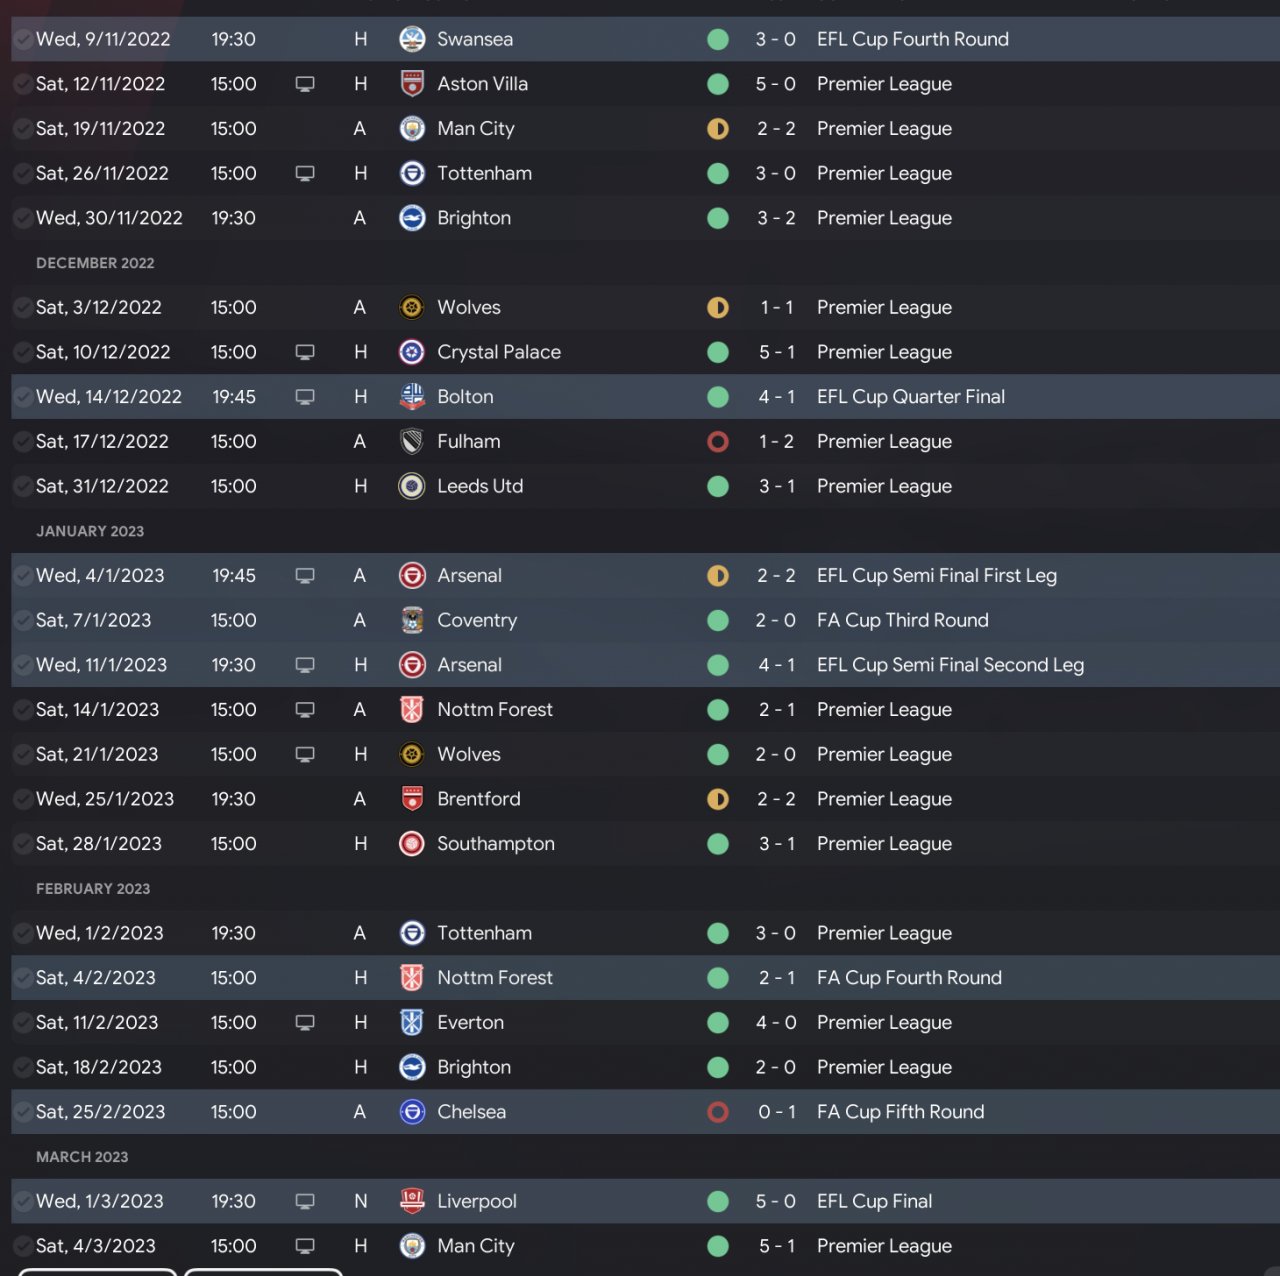Viewport: 1280px width, 1276px height.
Task: Click the Everton club crest icon
Action: (412, 1022)
